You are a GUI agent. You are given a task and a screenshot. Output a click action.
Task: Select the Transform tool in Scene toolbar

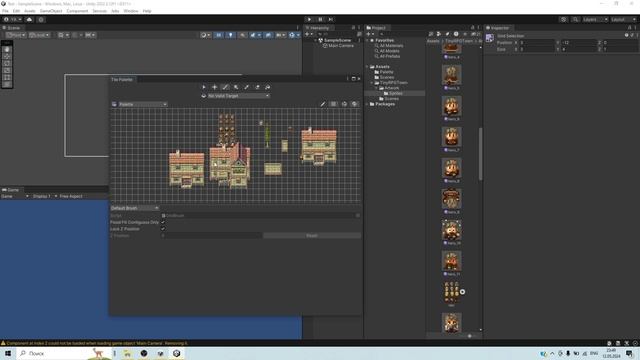7,84
